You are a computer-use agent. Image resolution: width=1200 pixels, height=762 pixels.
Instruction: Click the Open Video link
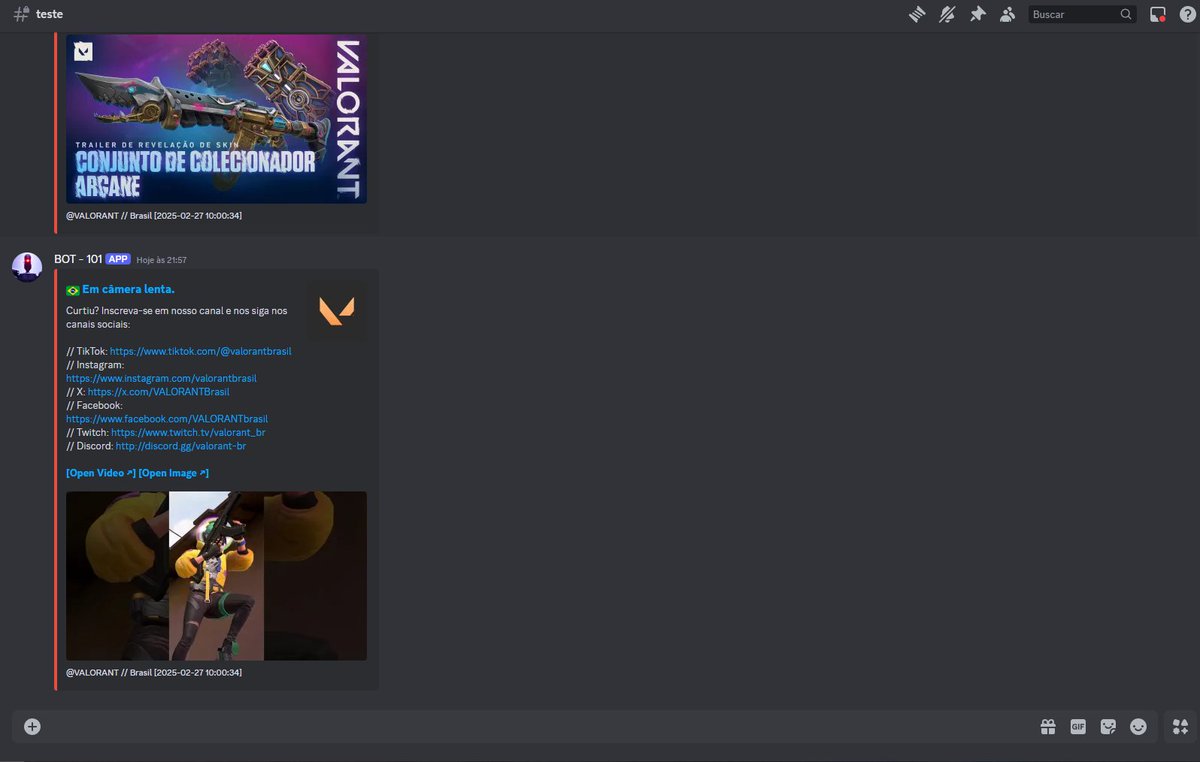pyautogui.click(x=101, y=473)
